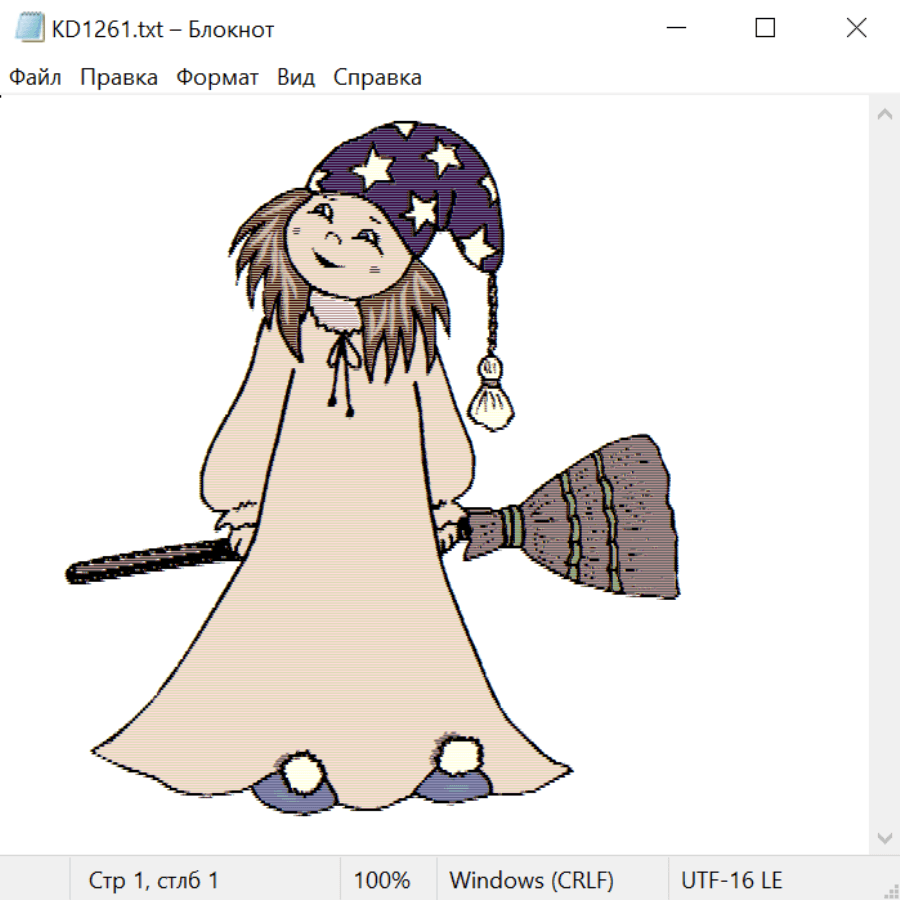Click the 'Стр 1, стлб 1' status indicator
Viewport: 900px width, 900px height.
[x=154, y=880]
